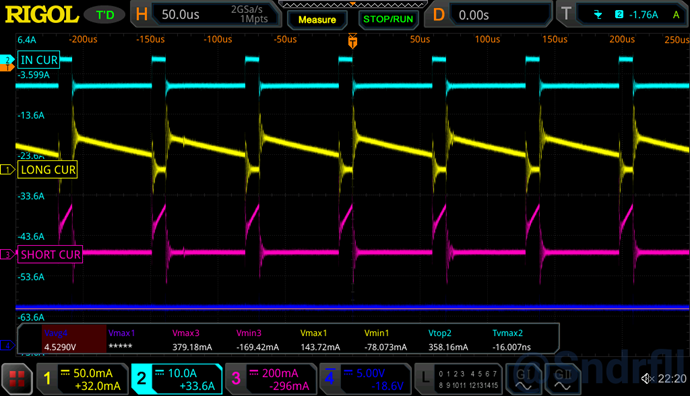Toggle channel 1 50.0mA on or off
690x396 pixels.
pyautogui.click(x=83, y=379)
